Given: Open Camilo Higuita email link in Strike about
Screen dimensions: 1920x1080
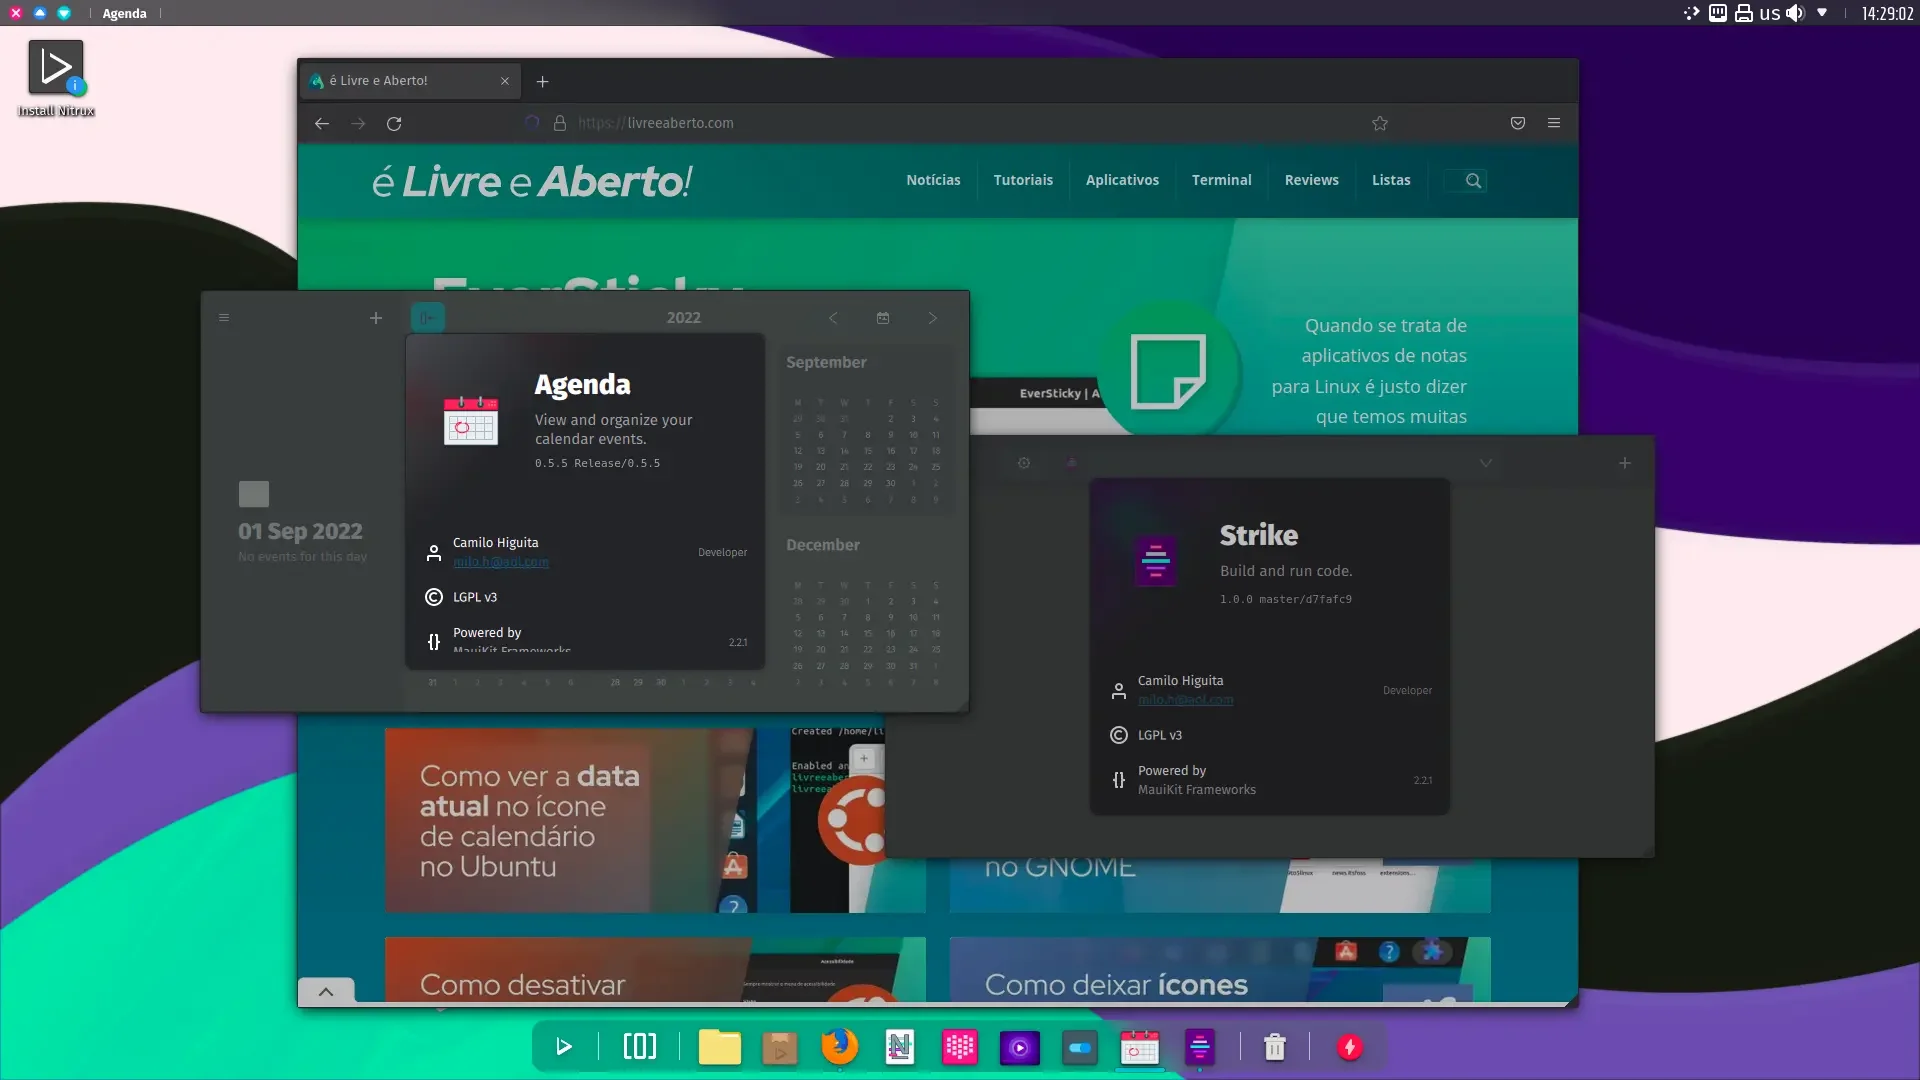Looking at the screenshot, I should point(1186,700).
